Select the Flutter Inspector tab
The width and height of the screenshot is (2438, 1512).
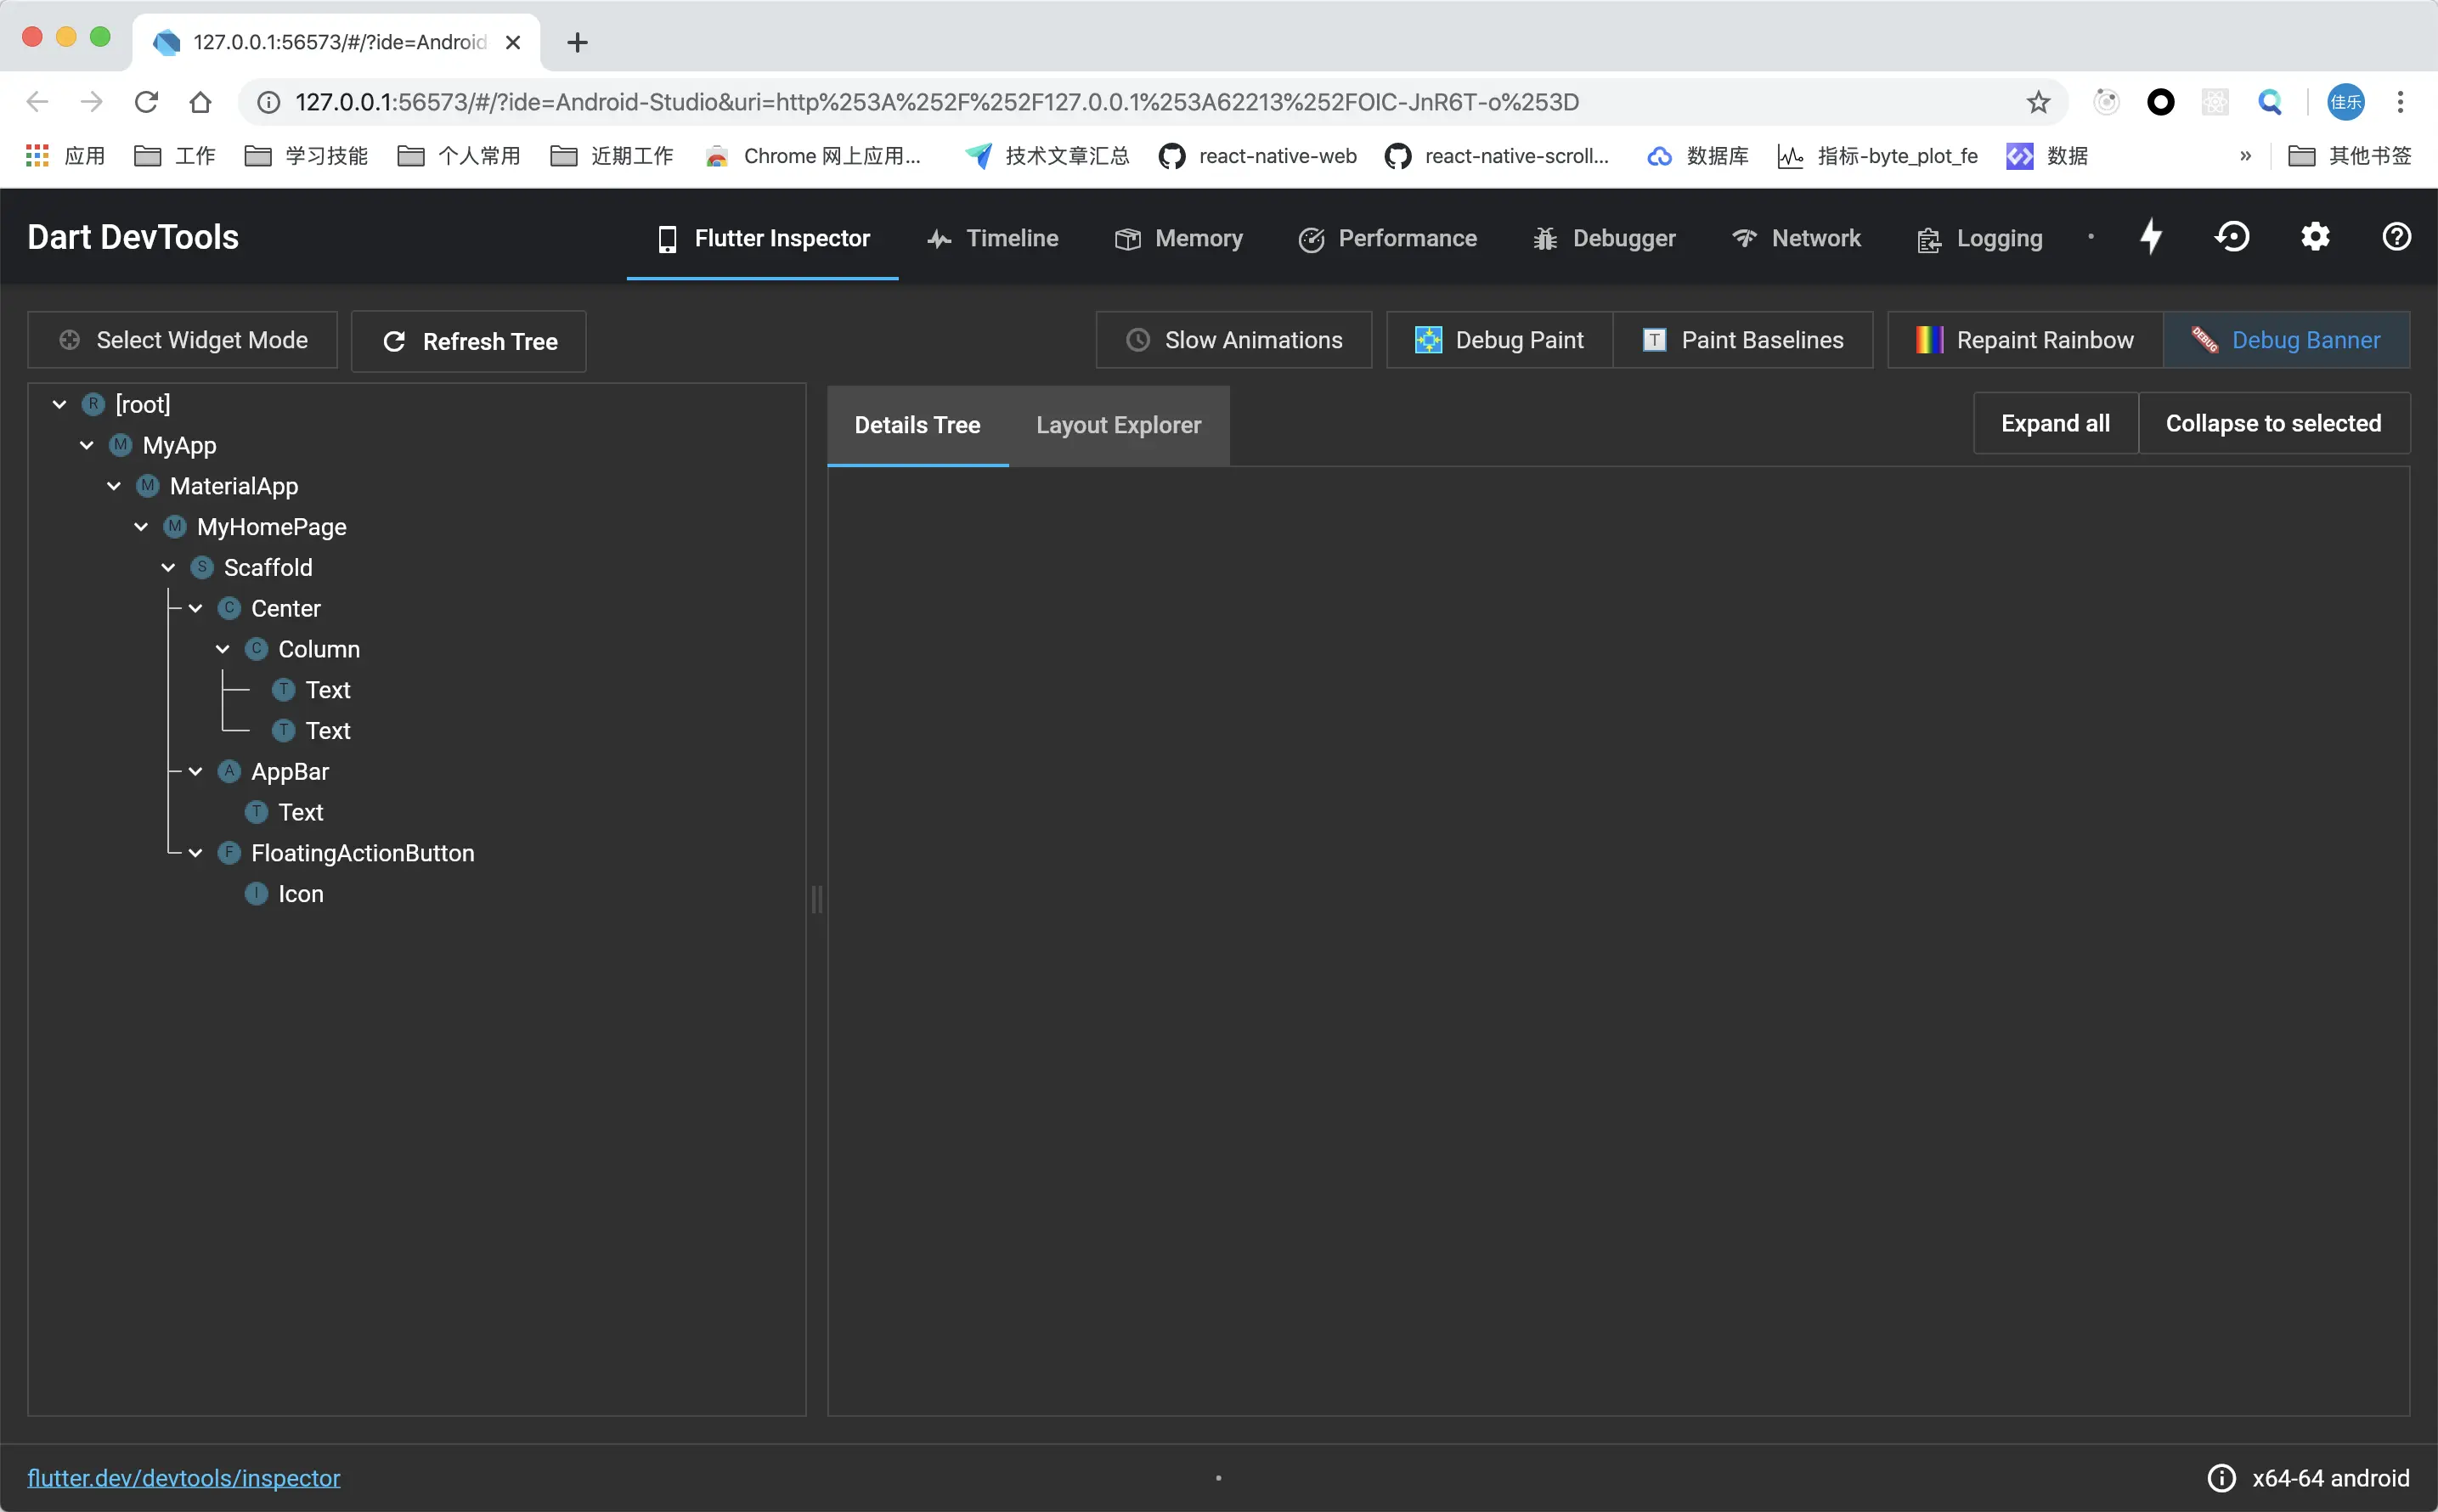pos(762,238)
